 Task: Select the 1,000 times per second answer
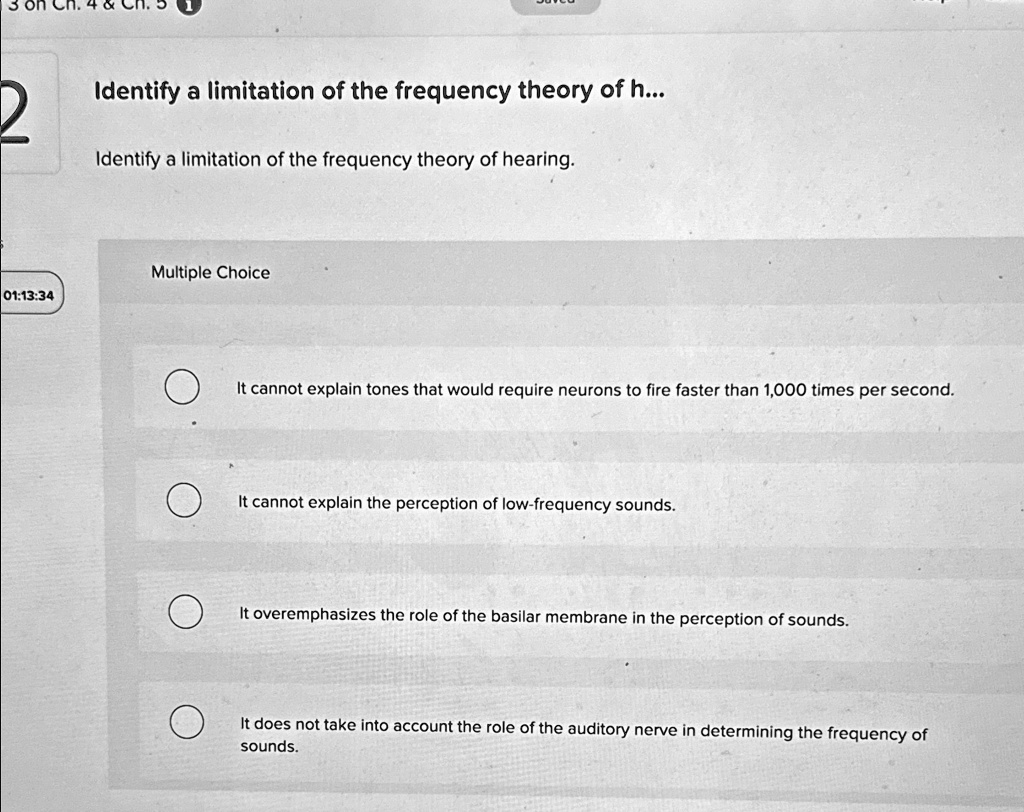pos(182,387)
